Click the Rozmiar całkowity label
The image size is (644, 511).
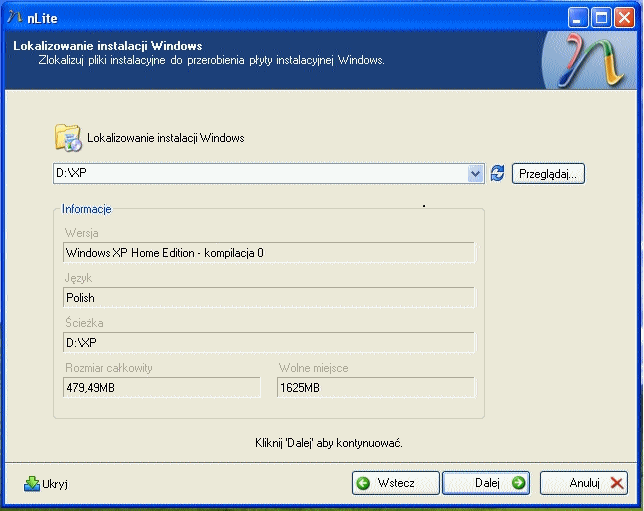pos(109,368)
